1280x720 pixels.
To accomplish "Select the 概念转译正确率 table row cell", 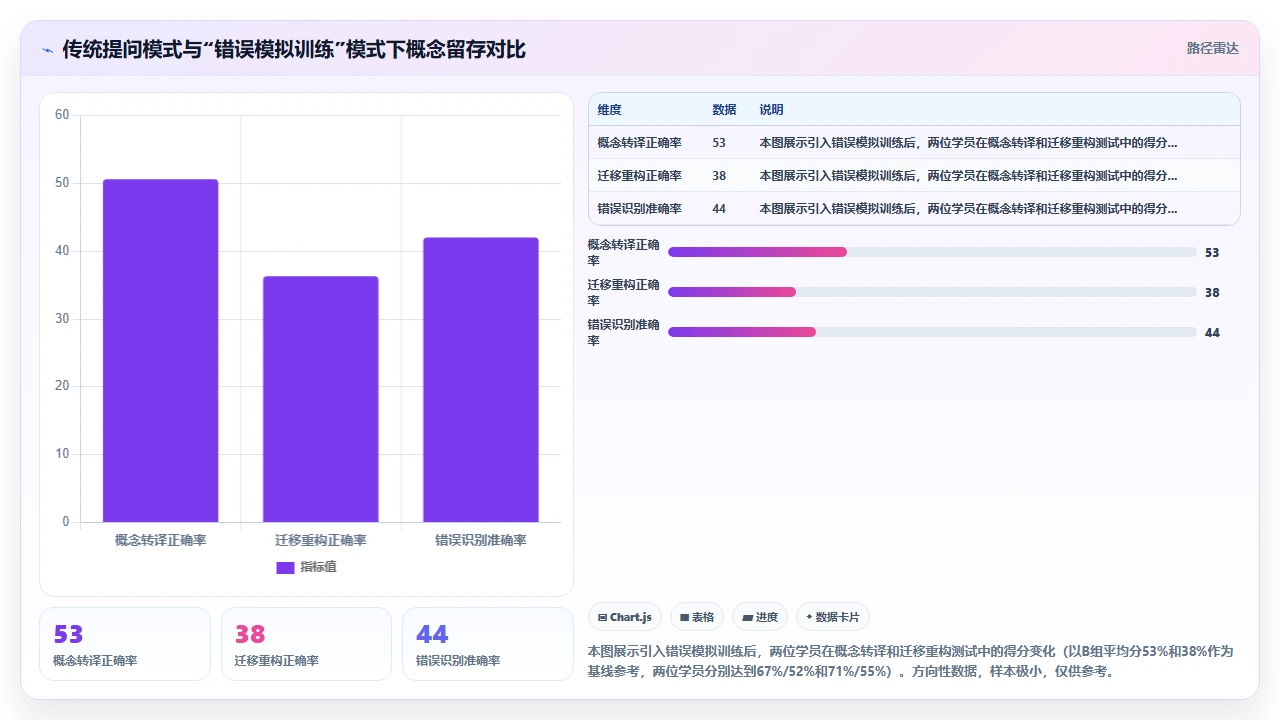I will click(640, 142).
